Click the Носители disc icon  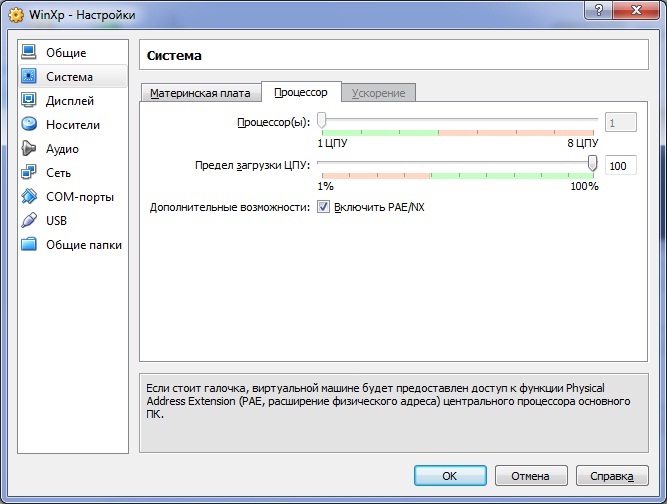(29, 124)
